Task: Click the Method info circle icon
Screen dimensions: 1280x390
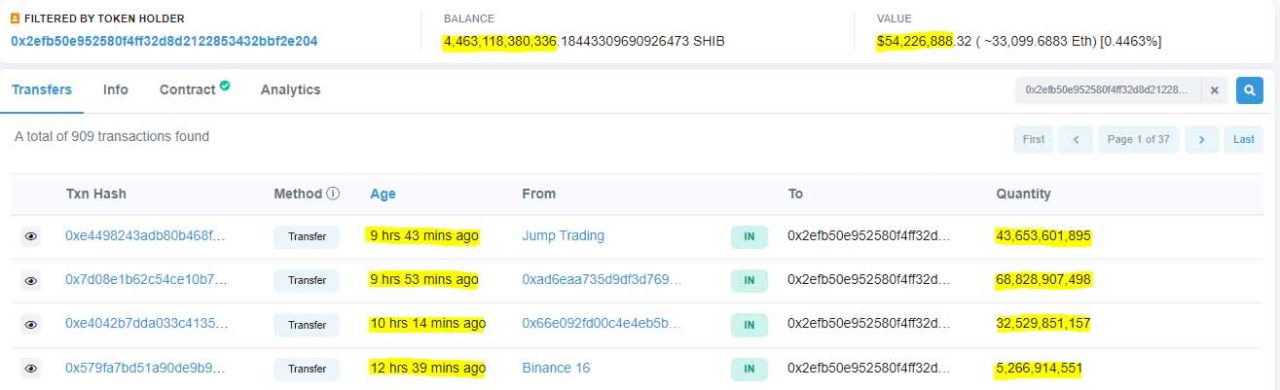Action: point(333,193)
